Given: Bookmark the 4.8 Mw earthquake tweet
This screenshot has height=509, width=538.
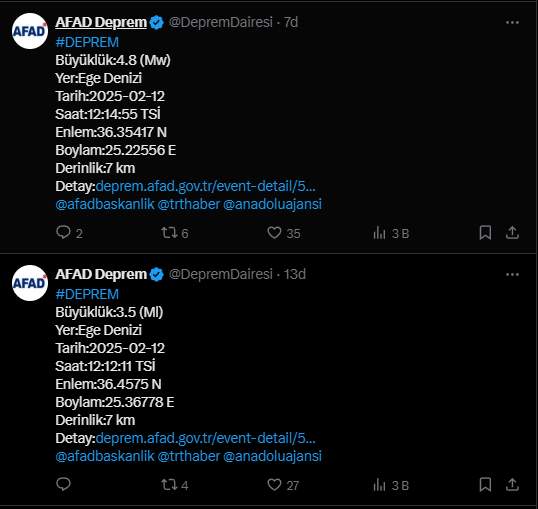Looking at the screenshot, I should pos(485,233).
